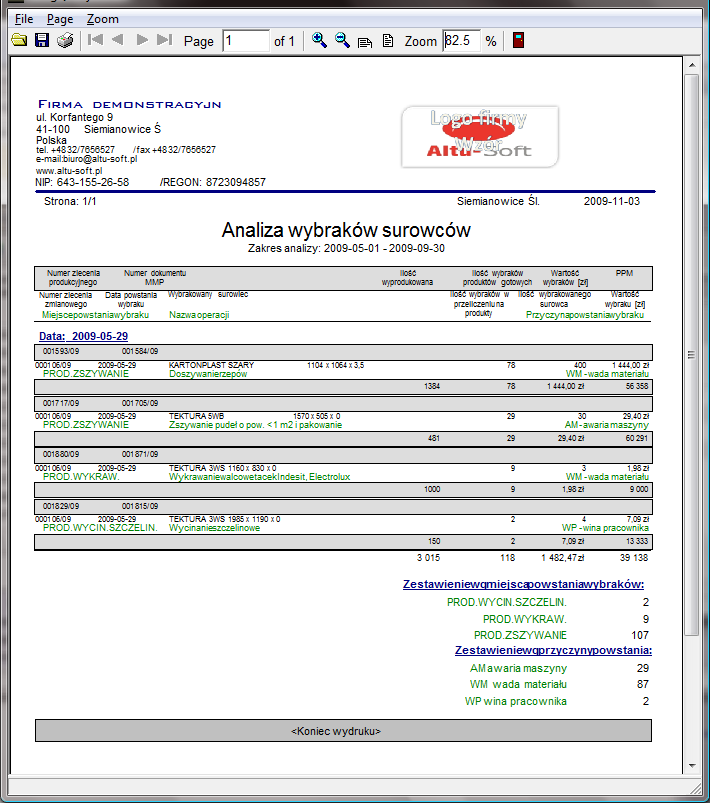Click the zoom out magnifier icon
The height and width of the screenshot is (803, 710).
(342, 41)
